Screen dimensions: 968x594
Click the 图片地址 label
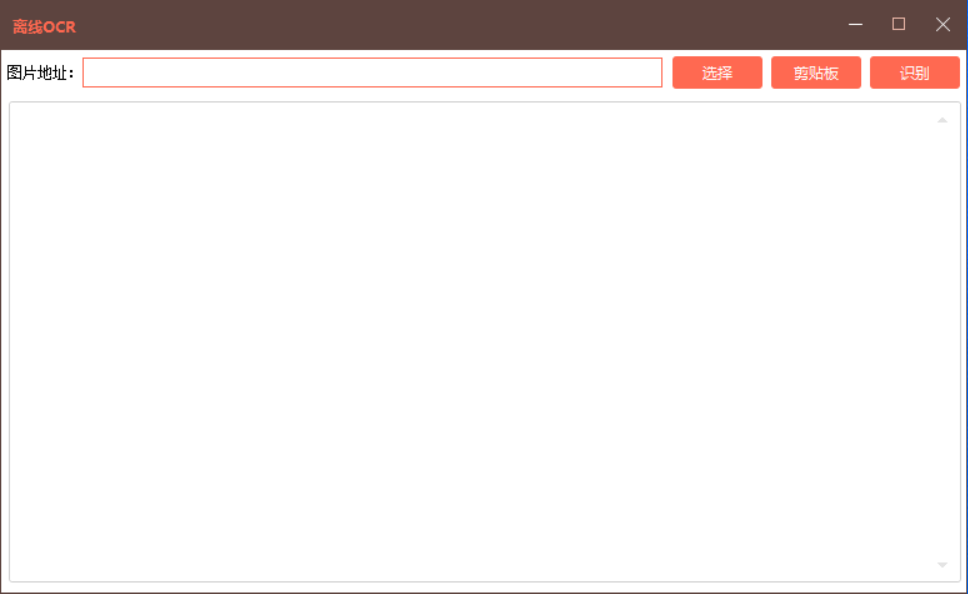(40, 73)
